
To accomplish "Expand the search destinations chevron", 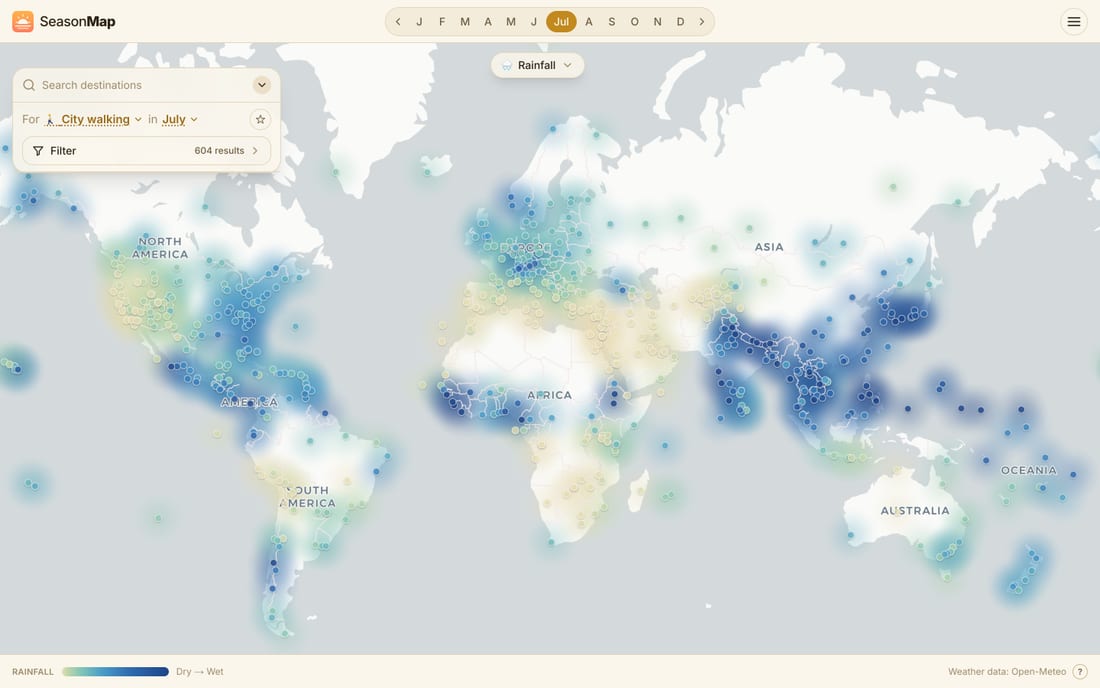I will click(262, 85).
